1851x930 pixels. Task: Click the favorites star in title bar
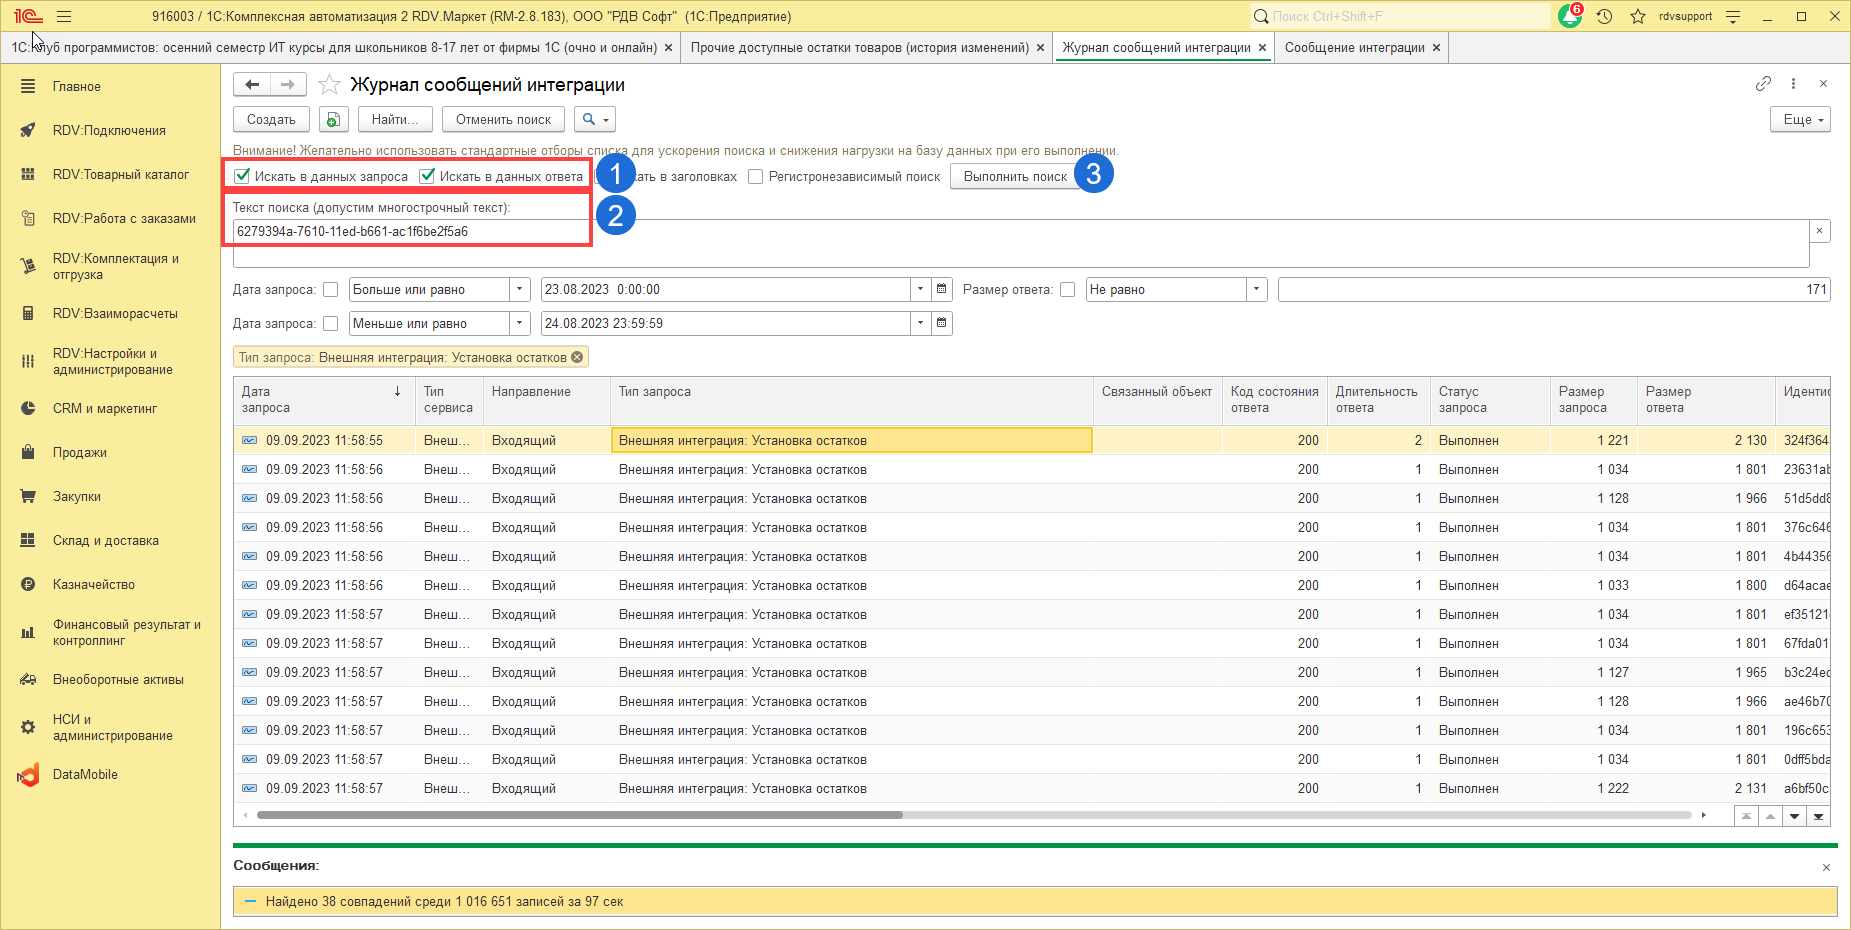point(1638,17)
